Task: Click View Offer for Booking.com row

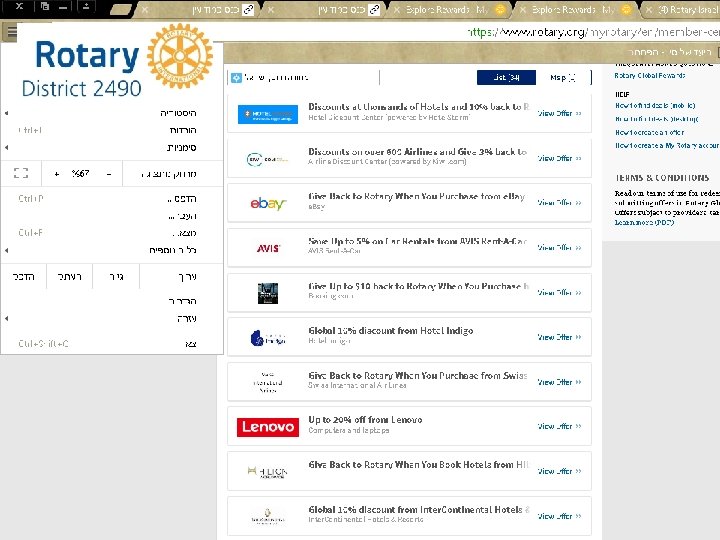Action: 559,292
